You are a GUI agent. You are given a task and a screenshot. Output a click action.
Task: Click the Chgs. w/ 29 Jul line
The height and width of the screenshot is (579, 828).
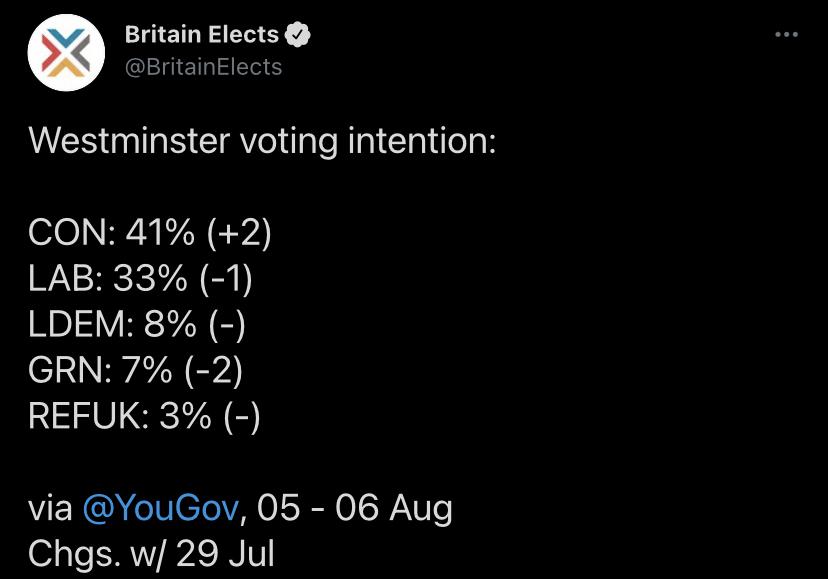click(152, 554)
